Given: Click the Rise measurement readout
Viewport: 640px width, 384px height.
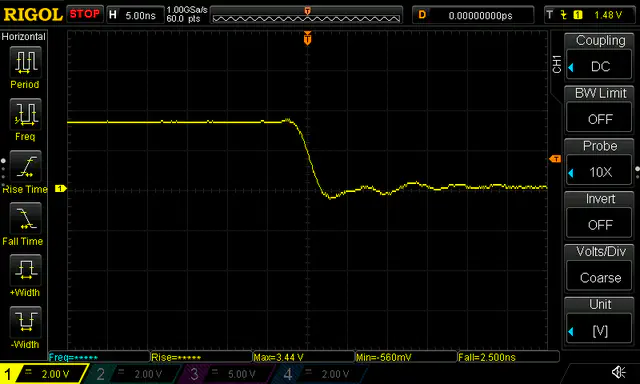Looking at the screenshot, I should (x=201, y=357).
